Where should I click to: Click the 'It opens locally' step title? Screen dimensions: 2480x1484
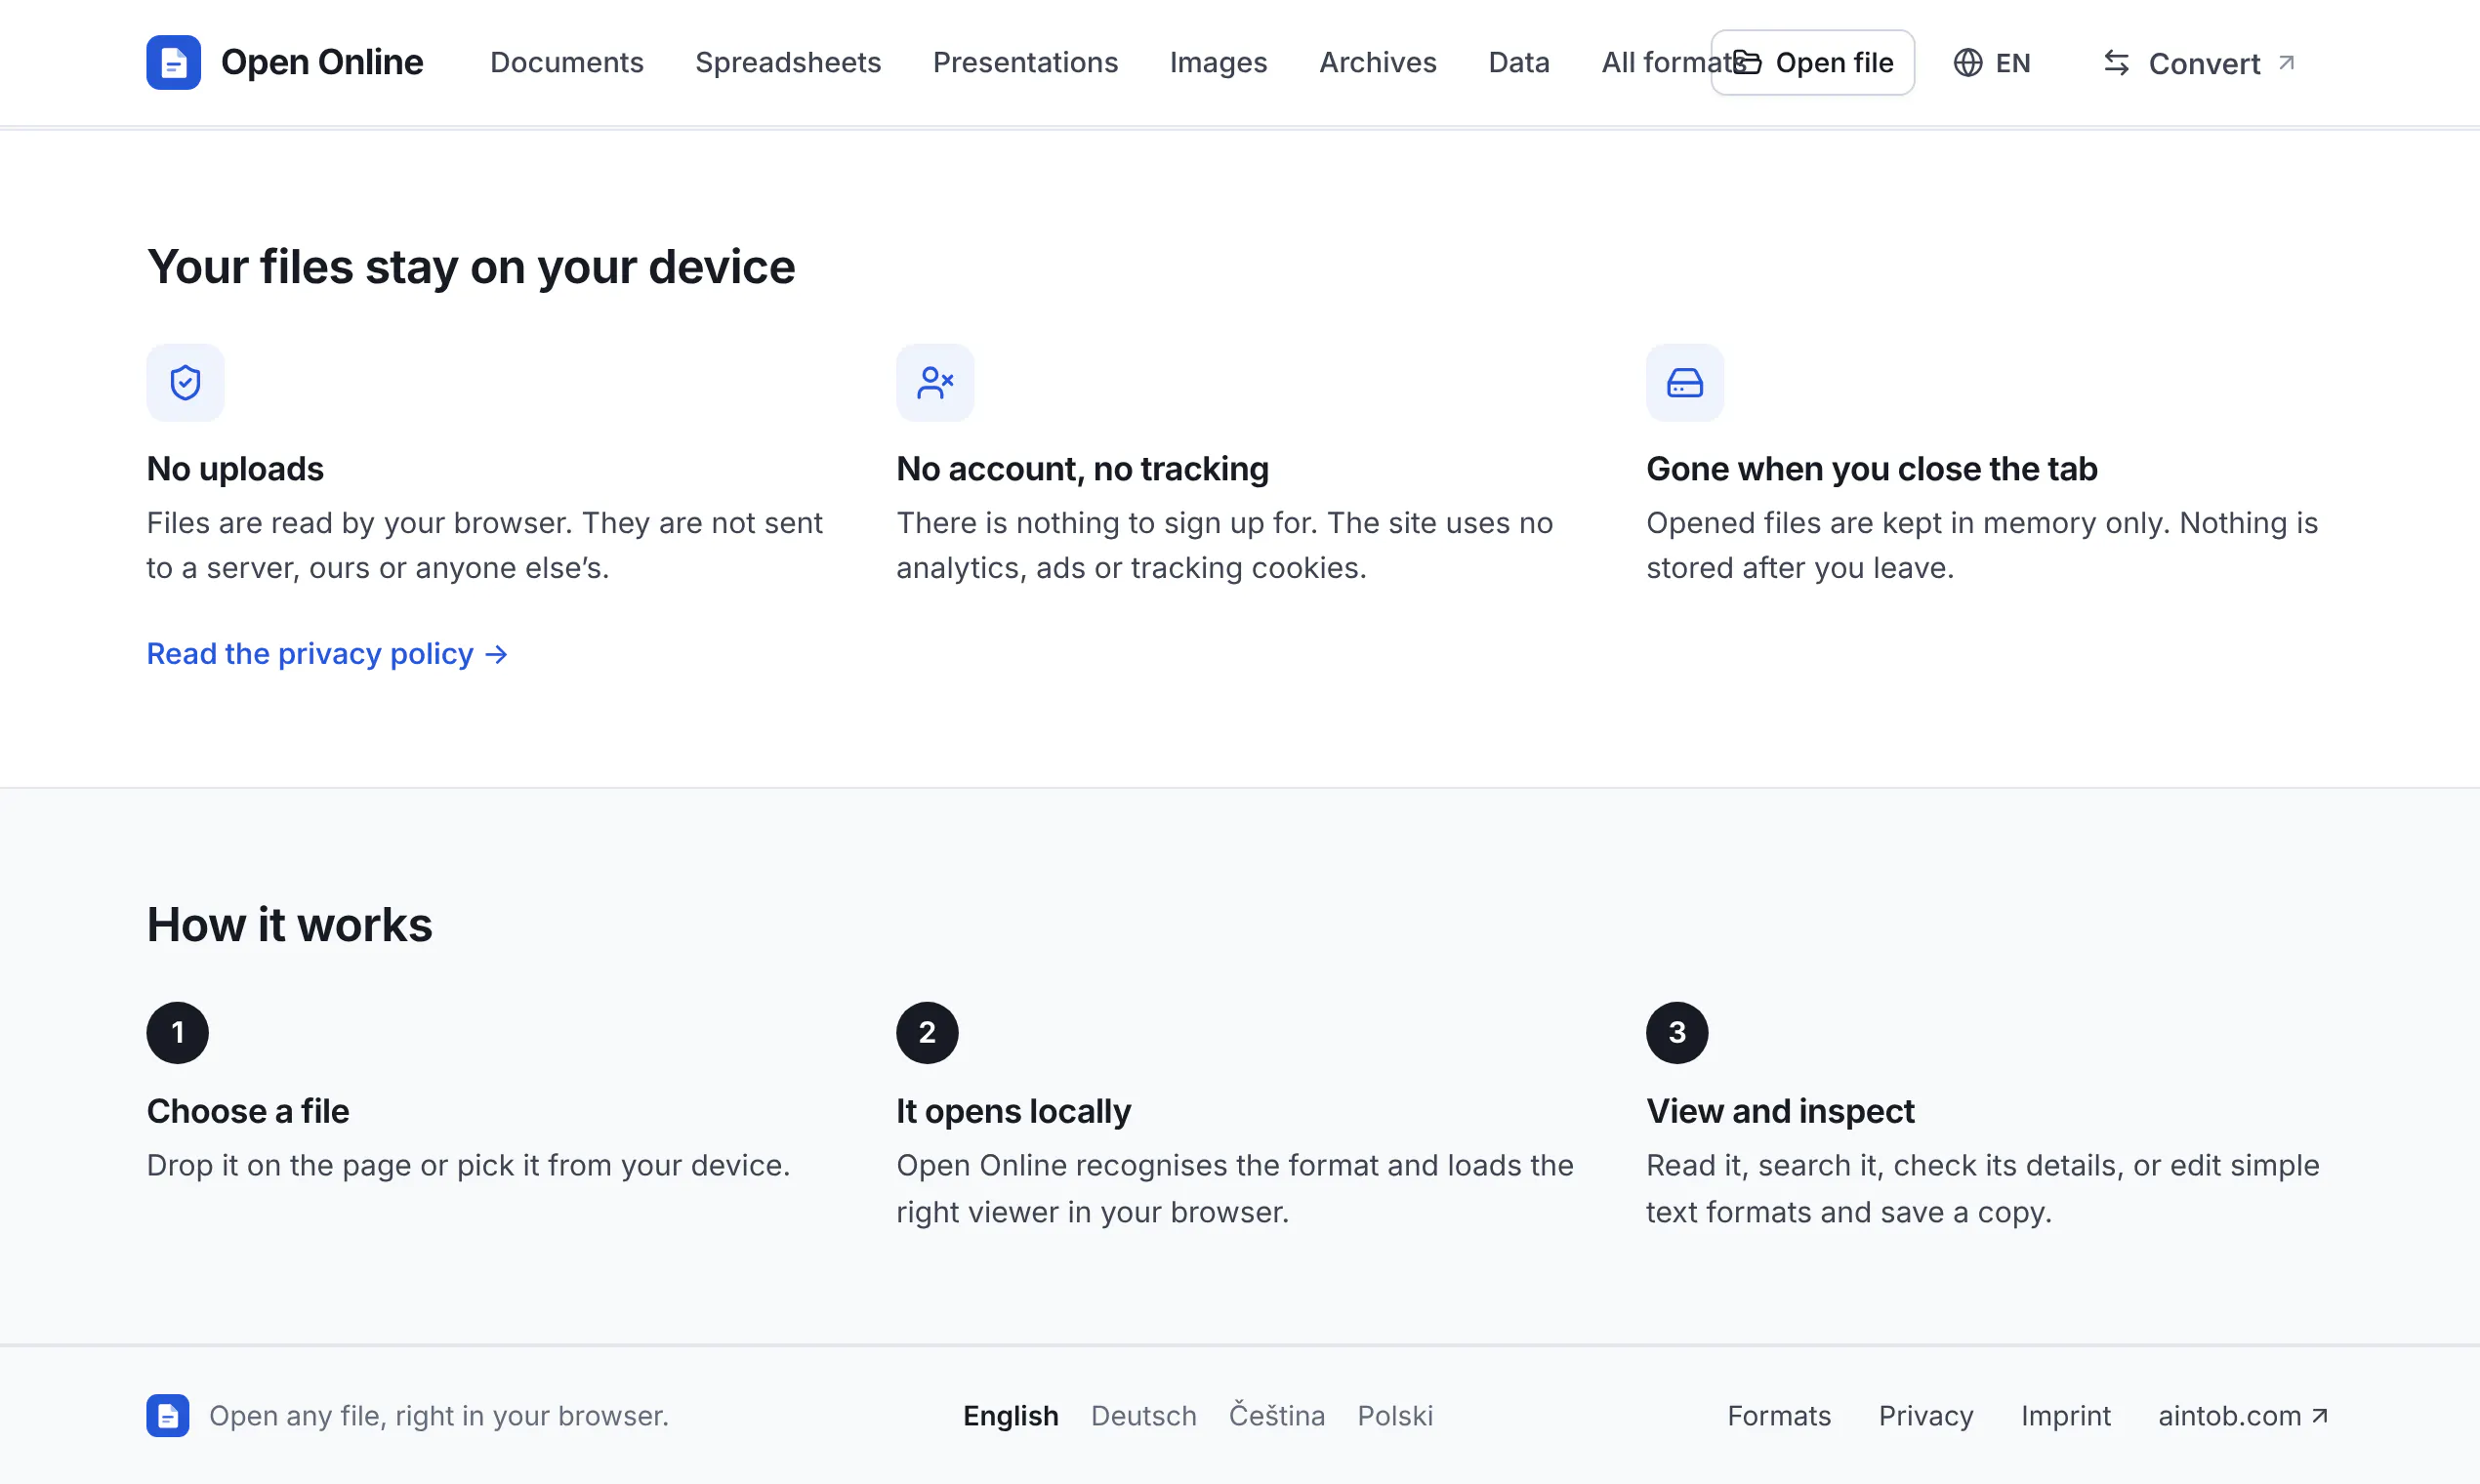click(x=1013, y=1110)
